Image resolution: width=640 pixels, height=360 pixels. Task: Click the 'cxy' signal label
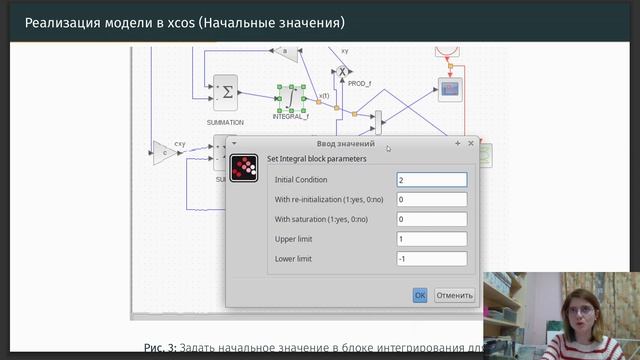(180, 144)
